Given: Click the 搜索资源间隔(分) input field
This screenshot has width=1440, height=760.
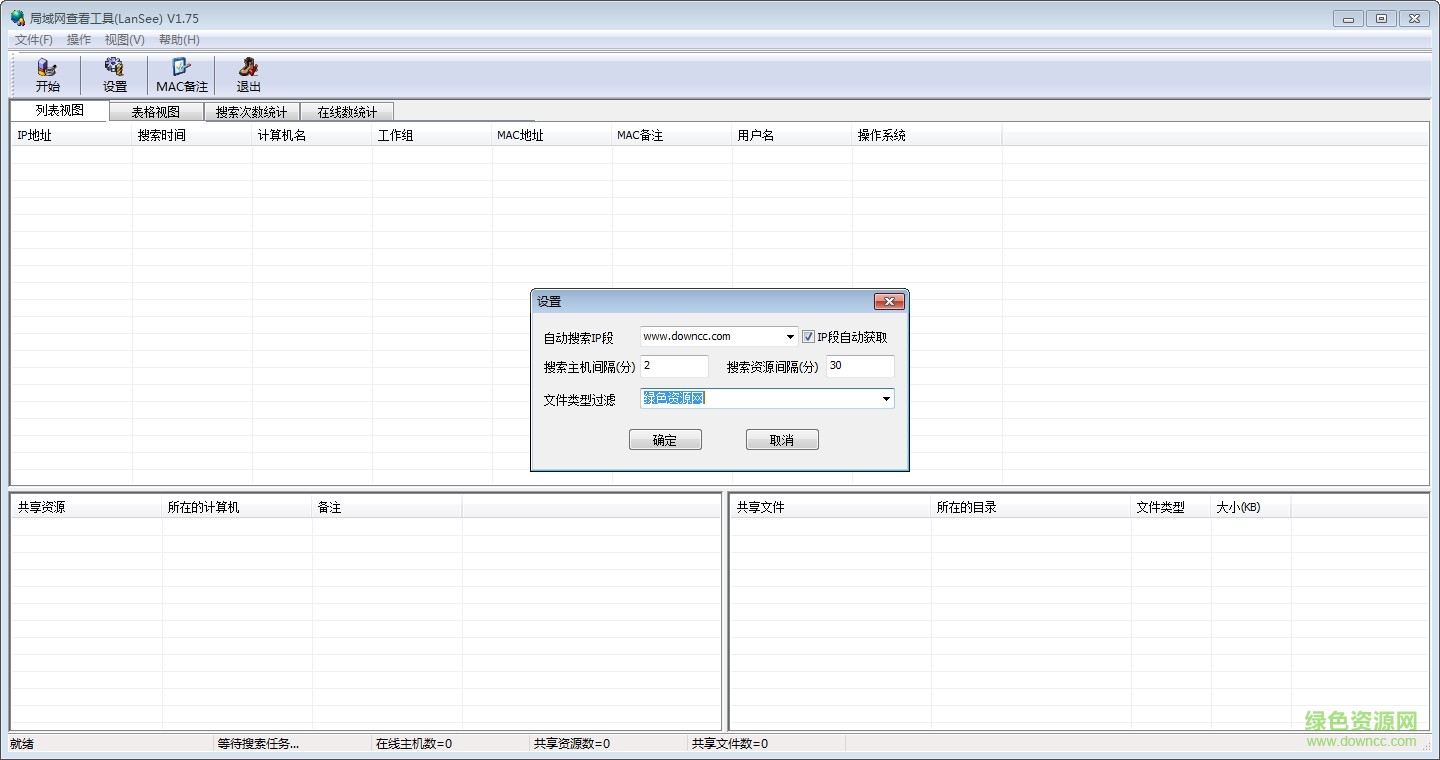Looking at the screenshot, I should [x=861, y=367].
